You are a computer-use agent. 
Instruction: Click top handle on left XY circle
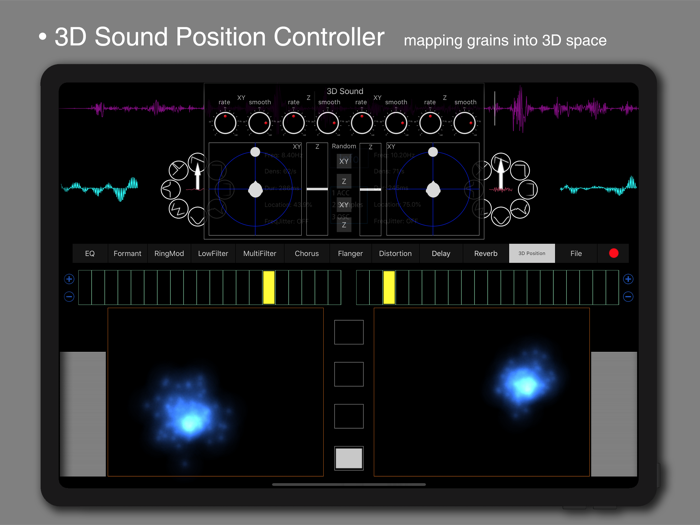point(255,152)
